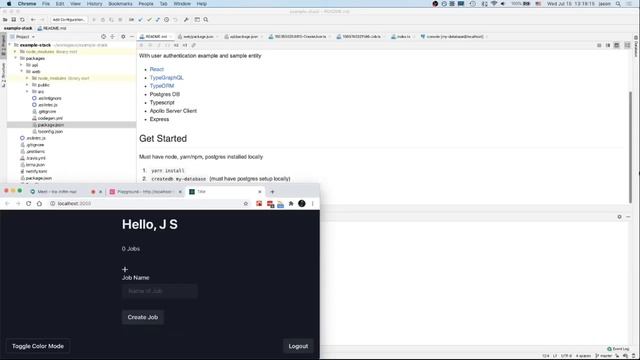Image resolution: width=640 pixels, height=360 pixels.
Task: Select .travis.yml in project tree
Action: (x=36, y=158)
